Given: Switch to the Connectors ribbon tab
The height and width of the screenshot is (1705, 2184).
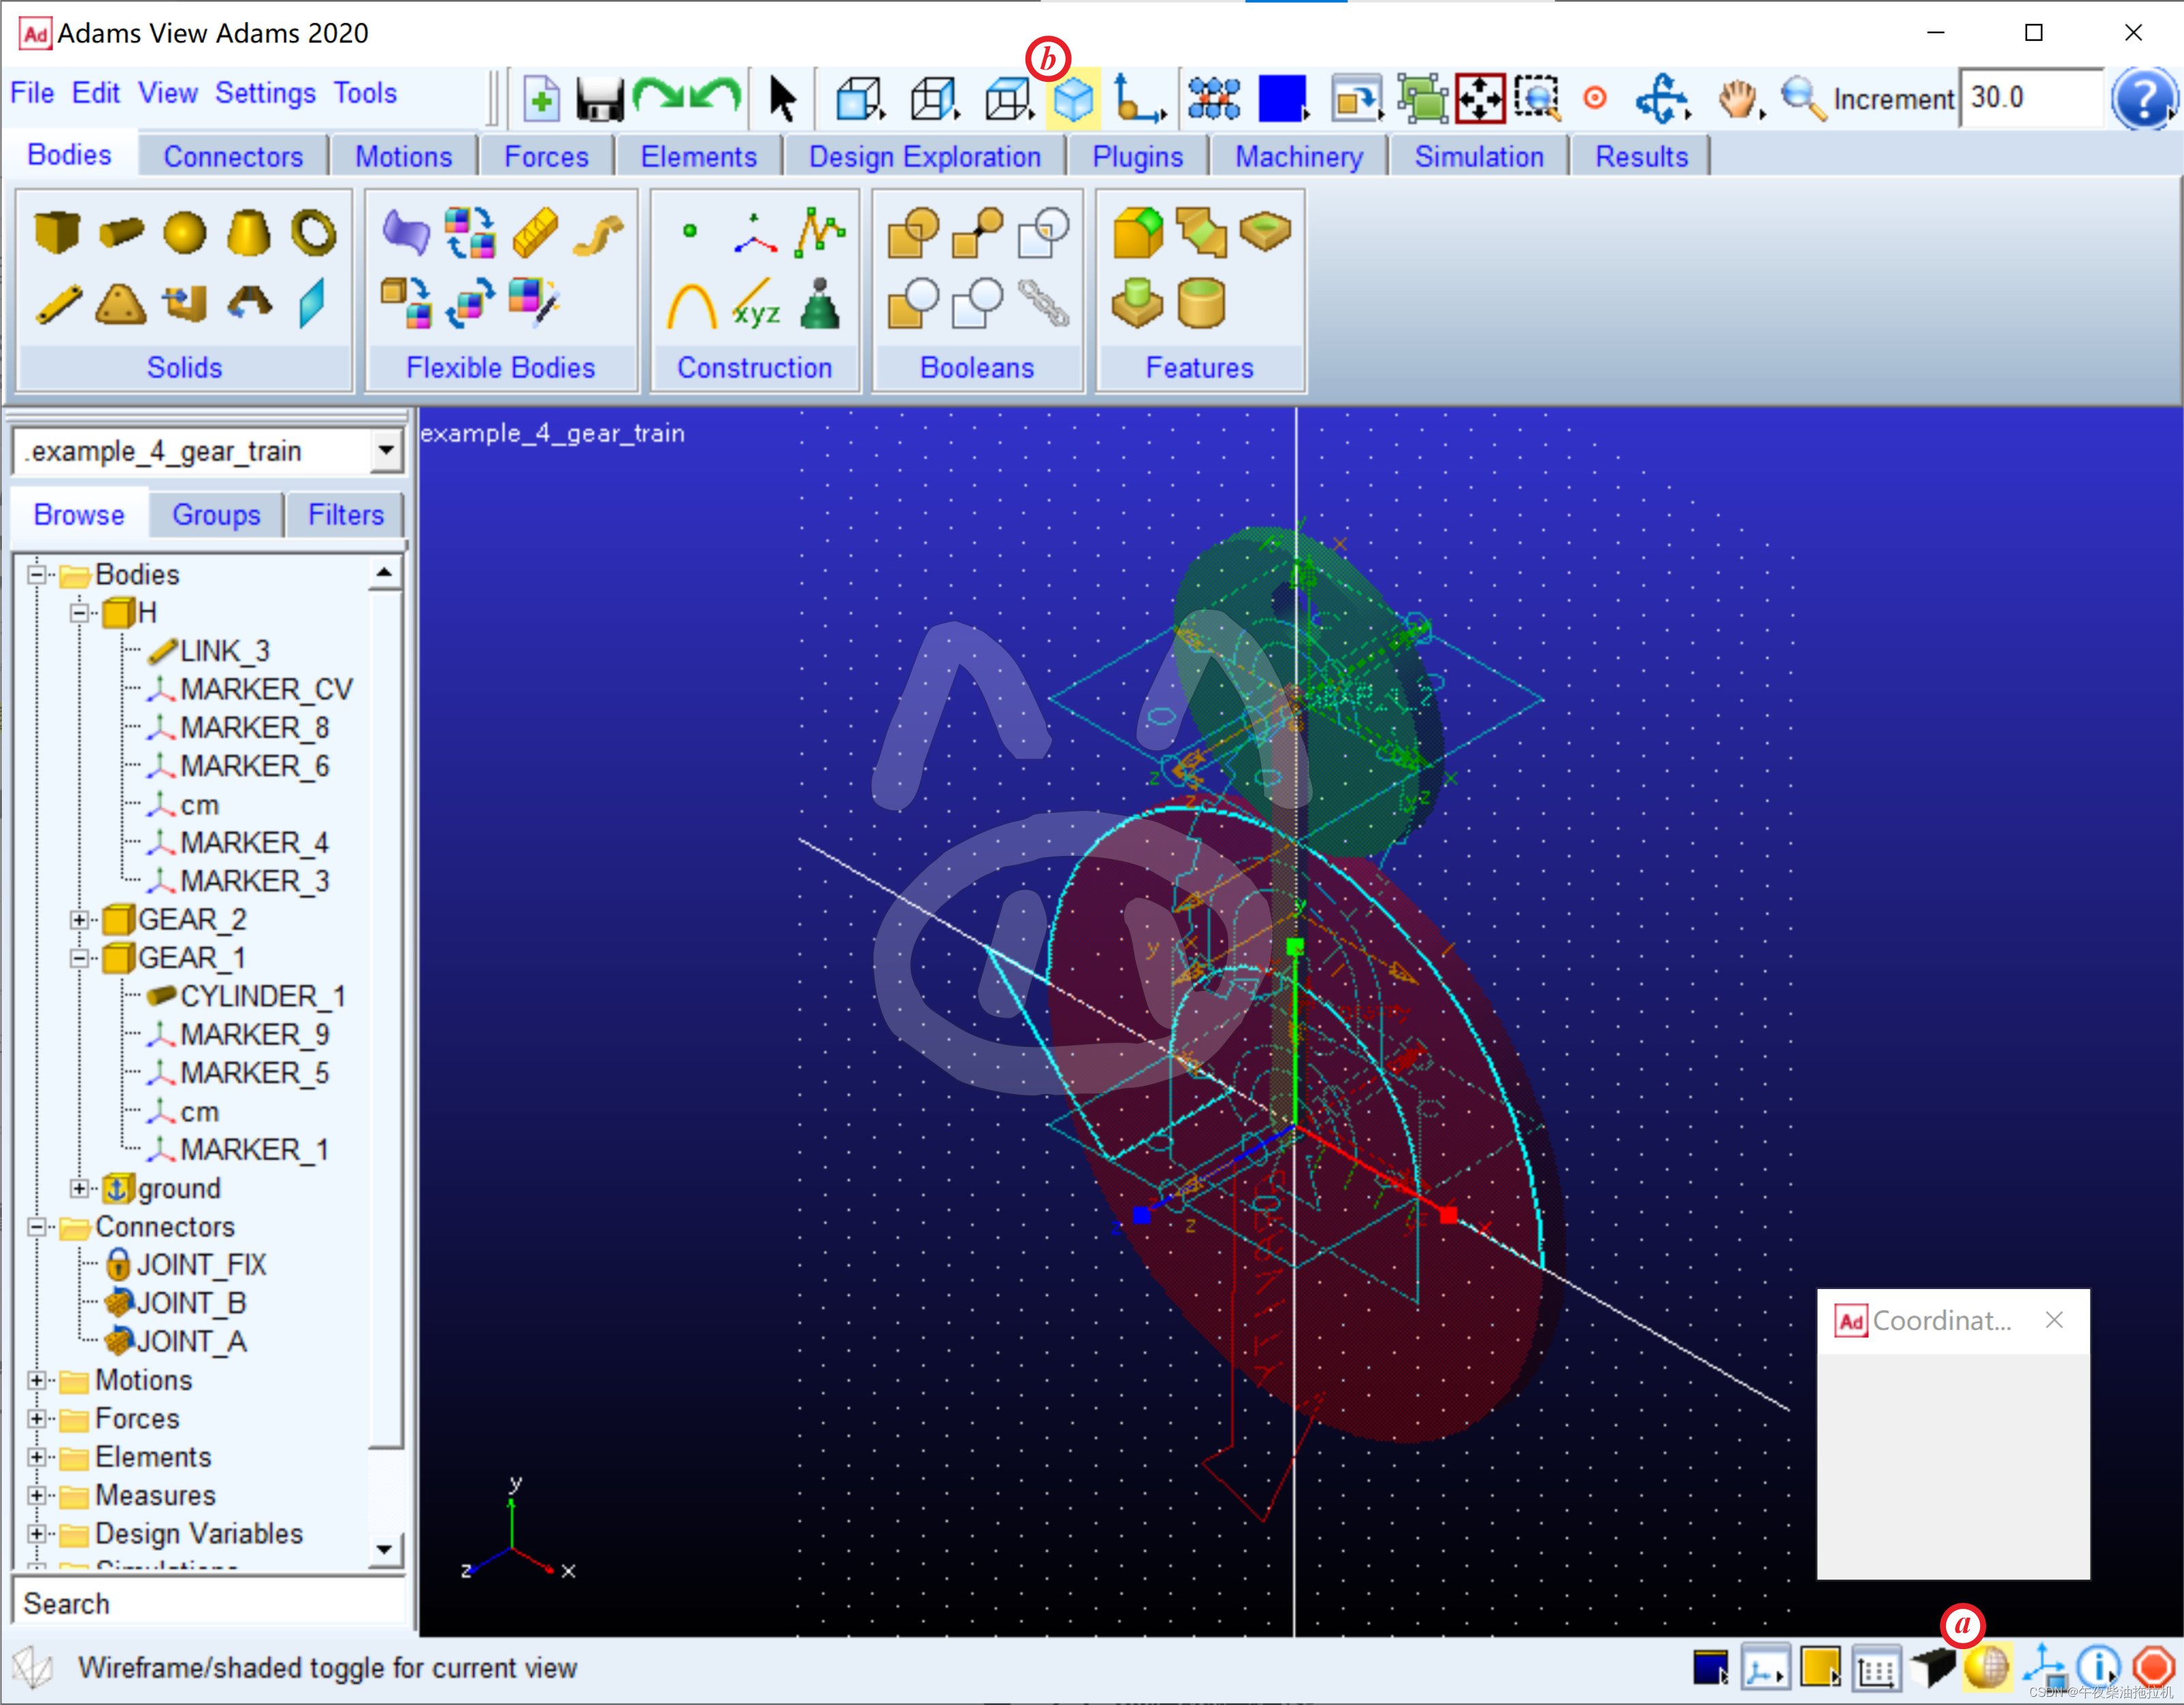Looking at the screenshot, I should pyautogui.click(x=233, y=157).
